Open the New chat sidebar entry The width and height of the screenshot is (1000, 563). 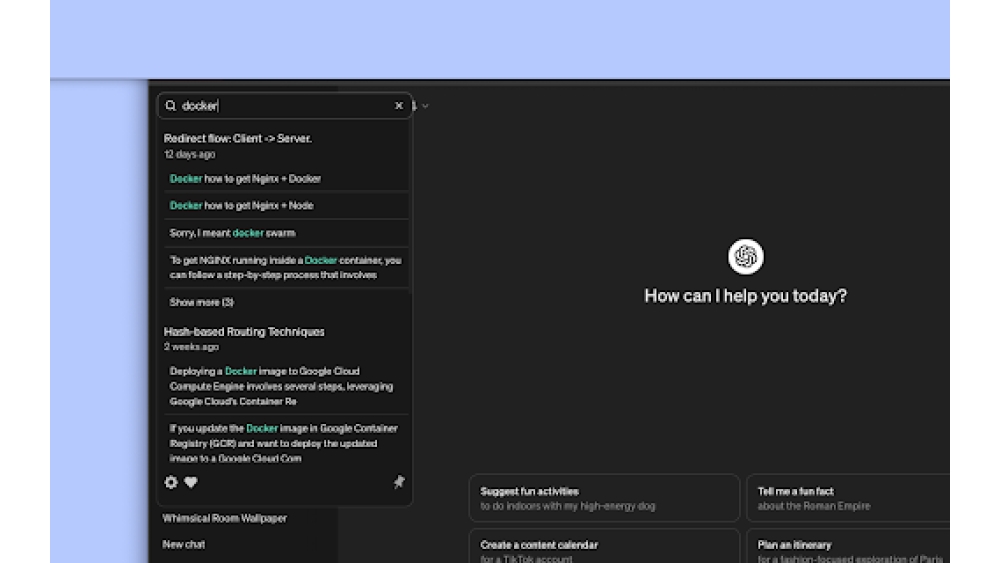pos(184,545)
